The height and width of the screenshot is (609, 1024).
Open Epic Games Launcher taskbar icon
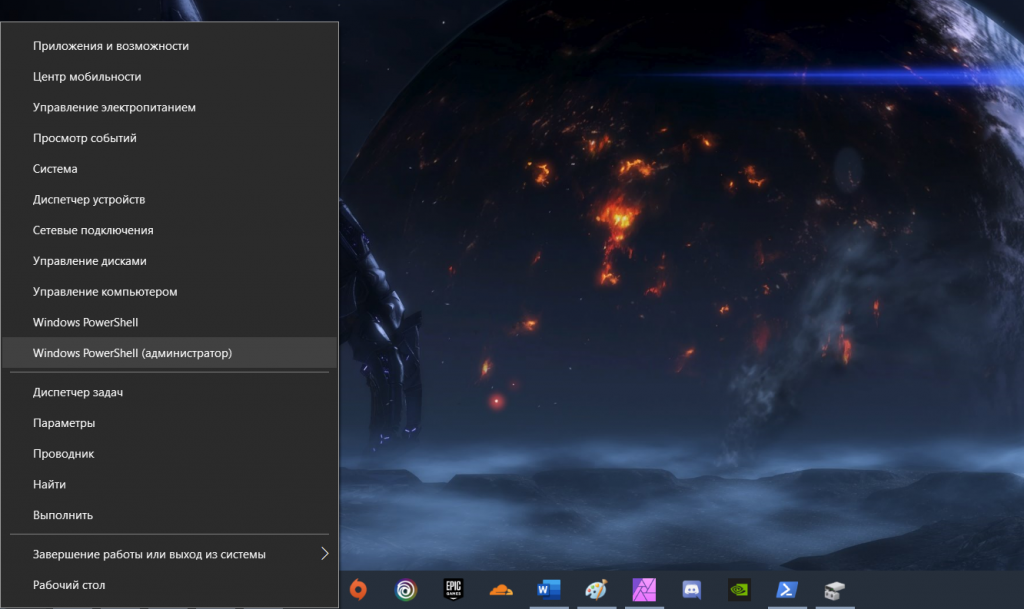[x=453, y=590]
